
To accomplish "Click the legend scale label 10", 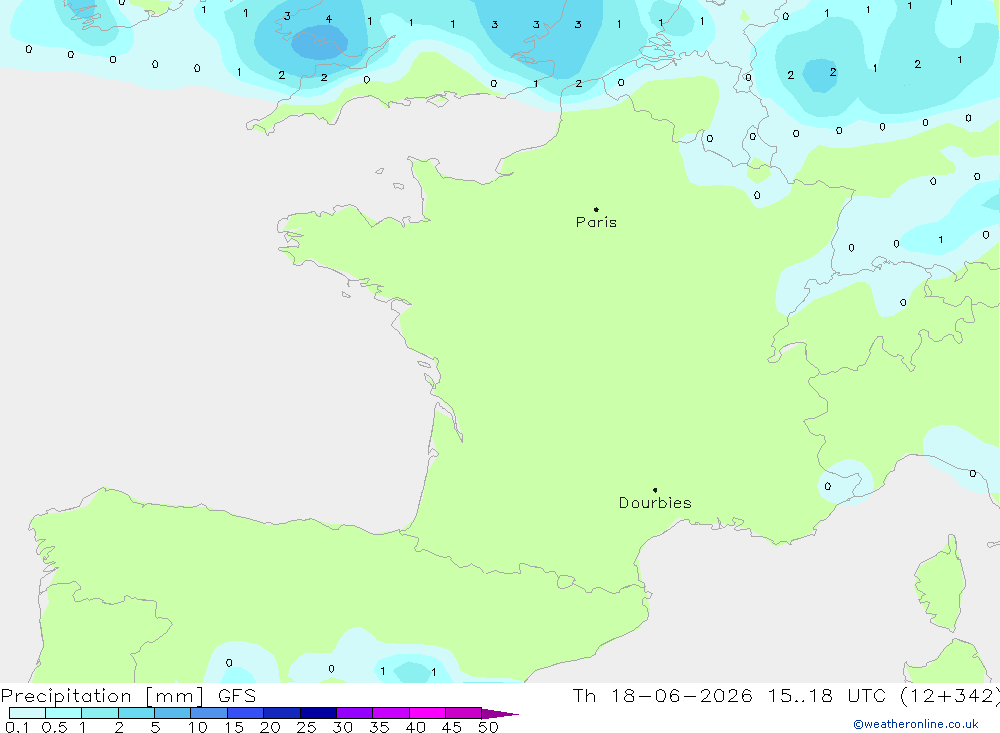I will pyautogui.click(x=198, y=727).
